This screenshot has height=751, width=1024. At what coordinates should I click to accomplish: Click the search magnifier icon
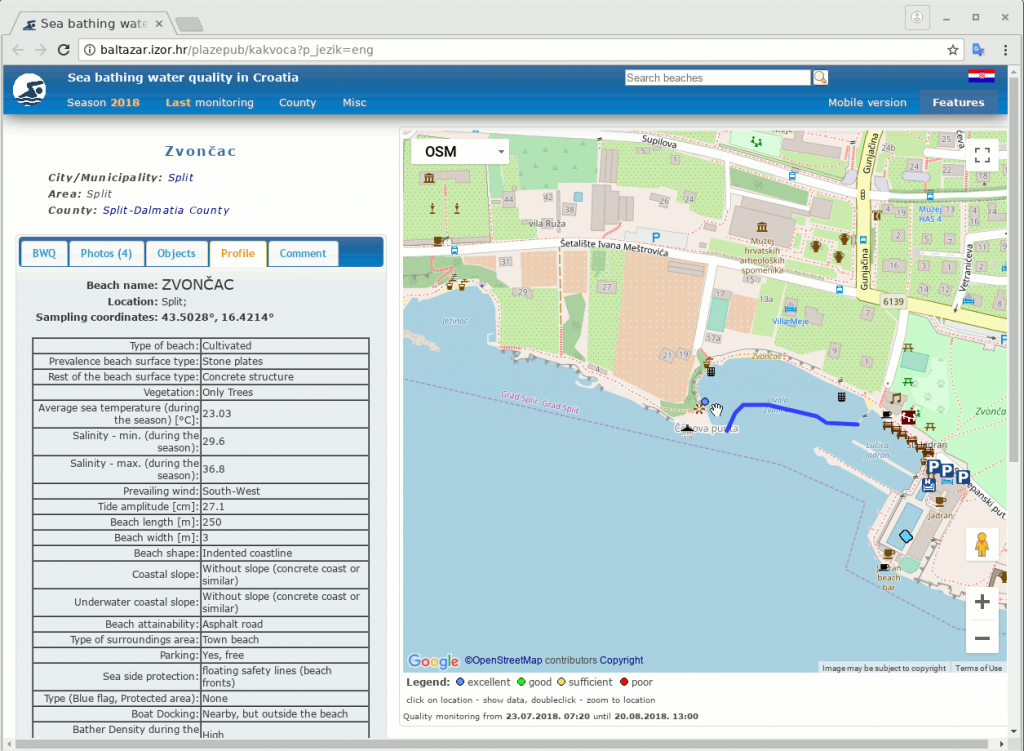pyautogui.click(x=820, y=78)
